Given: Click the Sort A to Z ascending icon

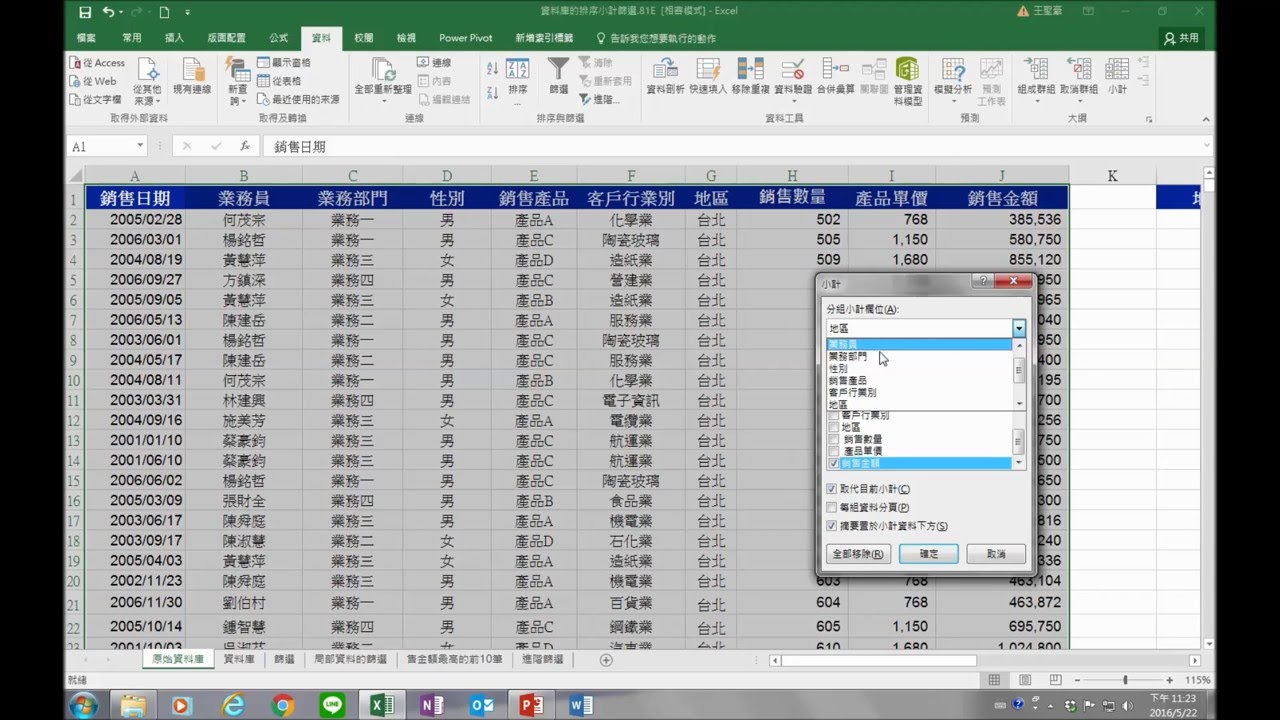Looking at the screenshot, I should point(492,69).
